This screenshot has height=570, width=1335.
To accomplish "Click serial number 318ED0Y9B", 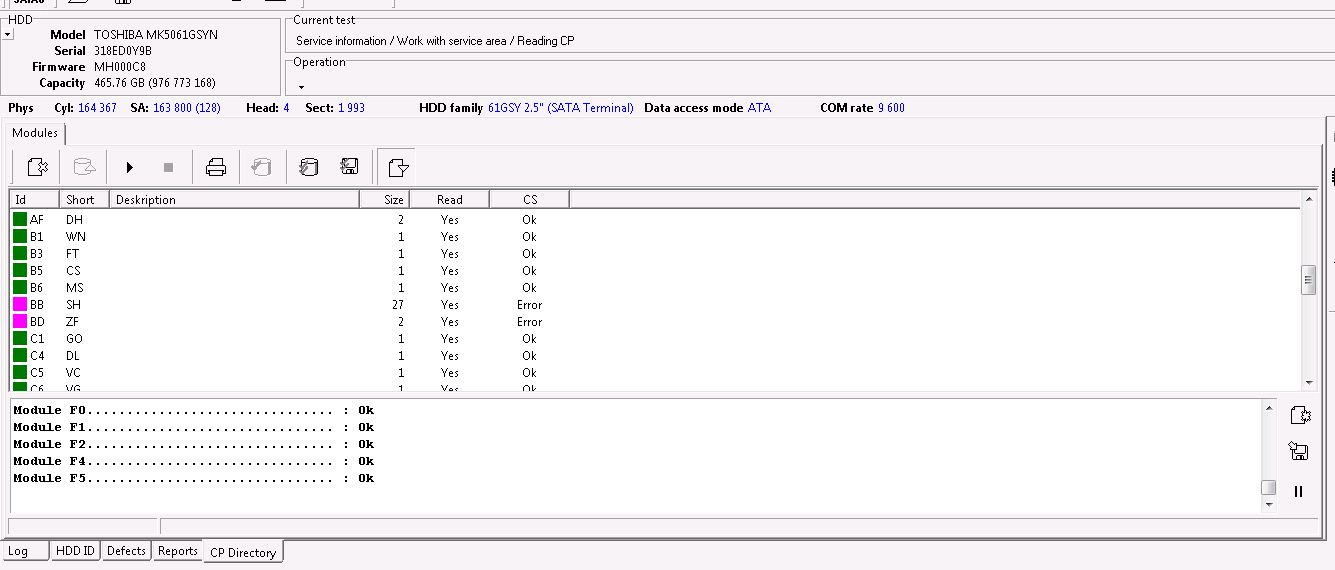I will [123, 51].
